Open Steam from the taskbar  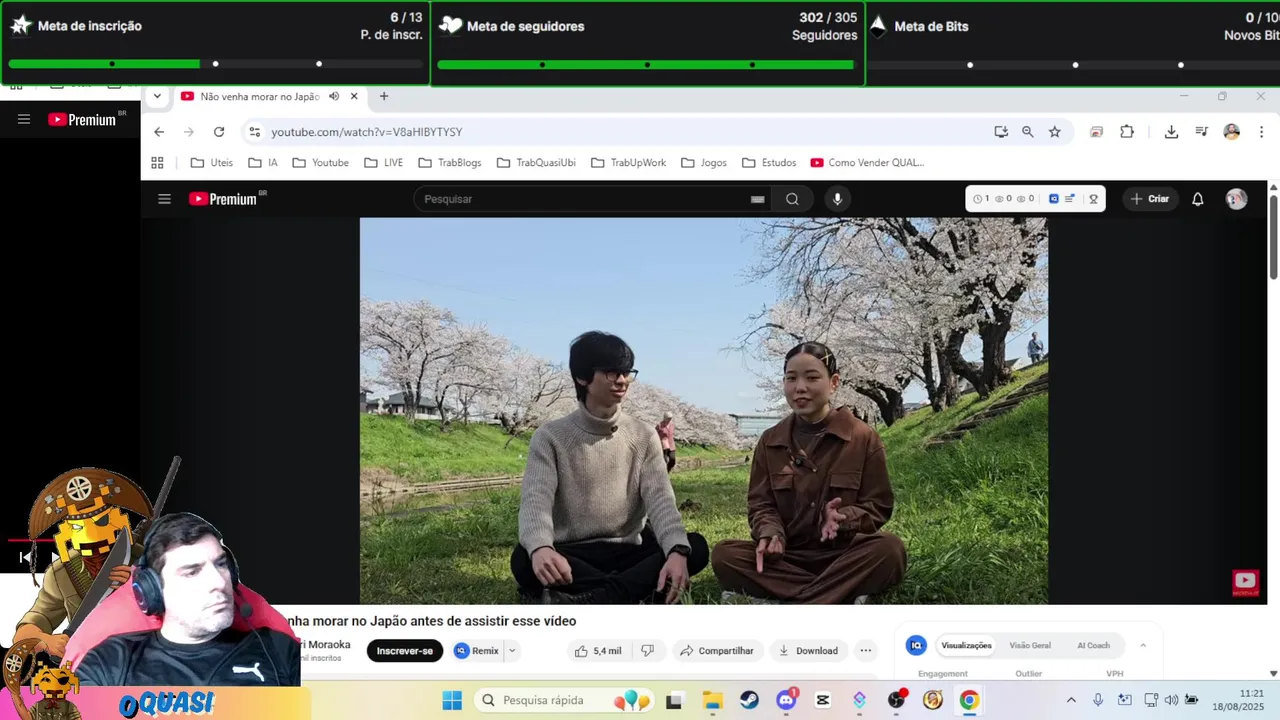point(749,701)
